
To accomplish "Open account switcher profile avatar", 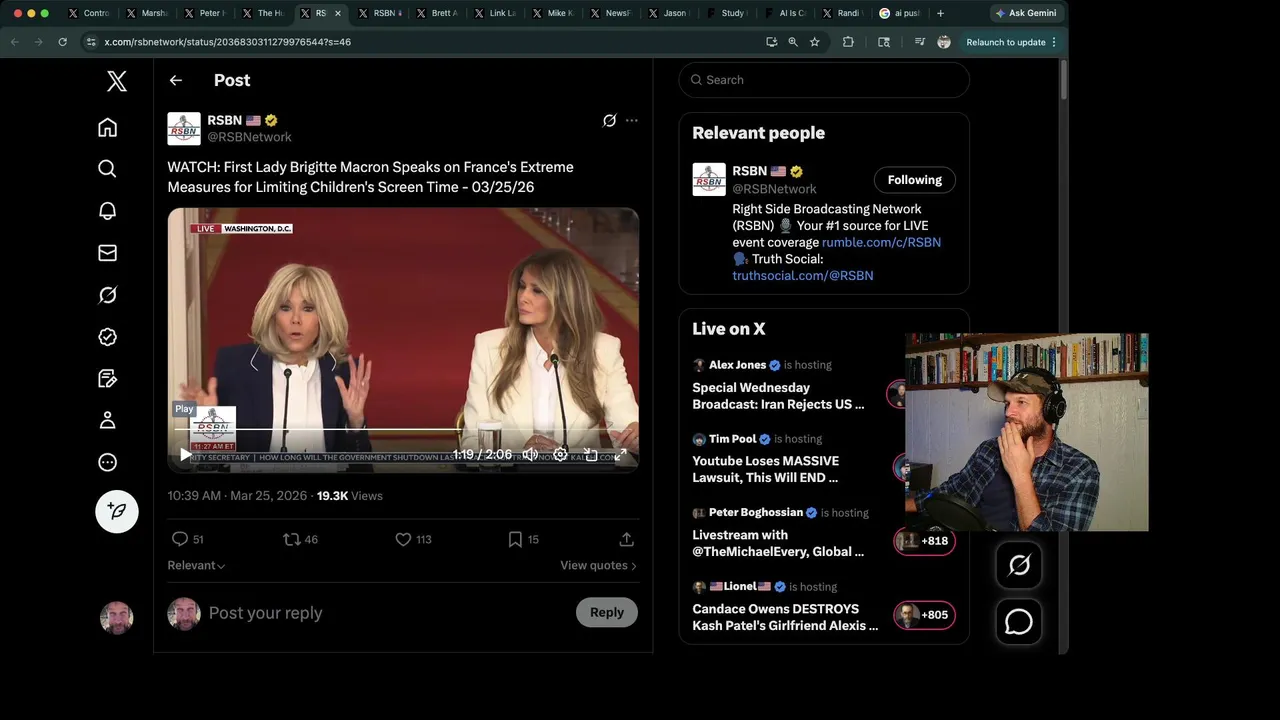I will (117, 618).
